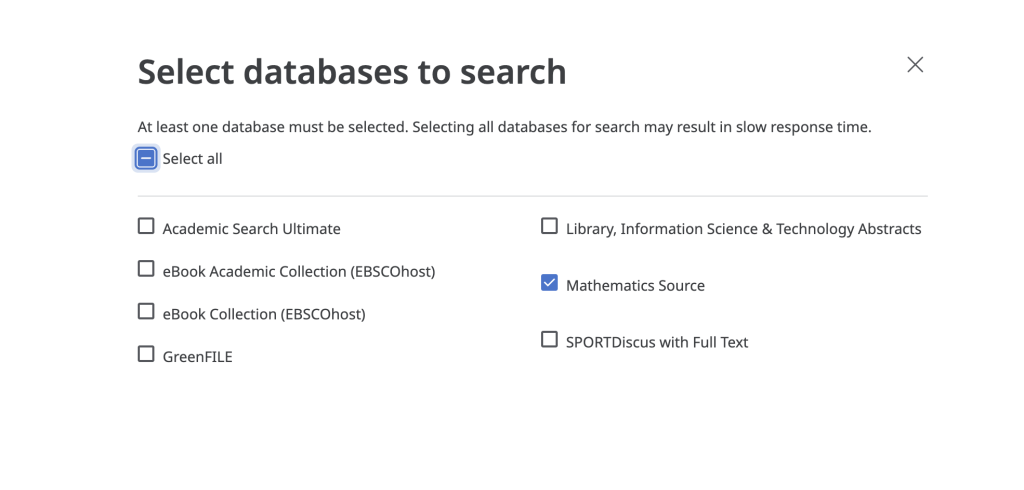Click the 'eBook Academic Collection (EBSCOhost)' label
The height and width of the screenshot is (490, 1024).
pos(298,271)
